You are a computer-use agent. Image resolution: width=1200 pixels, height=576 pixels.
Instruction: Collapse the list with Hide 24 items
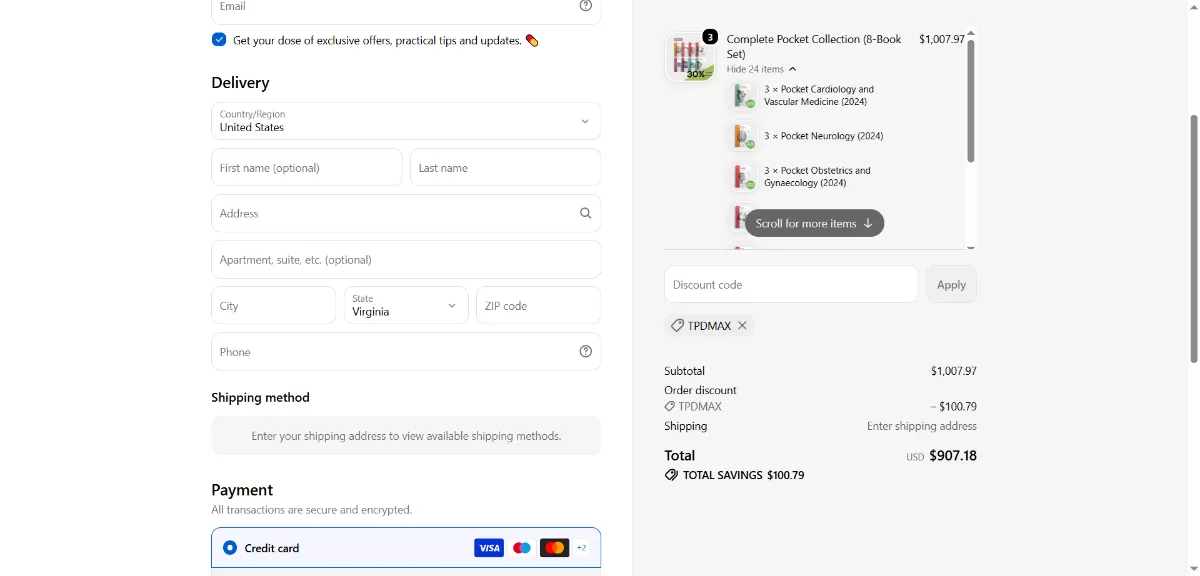point(762,69)
